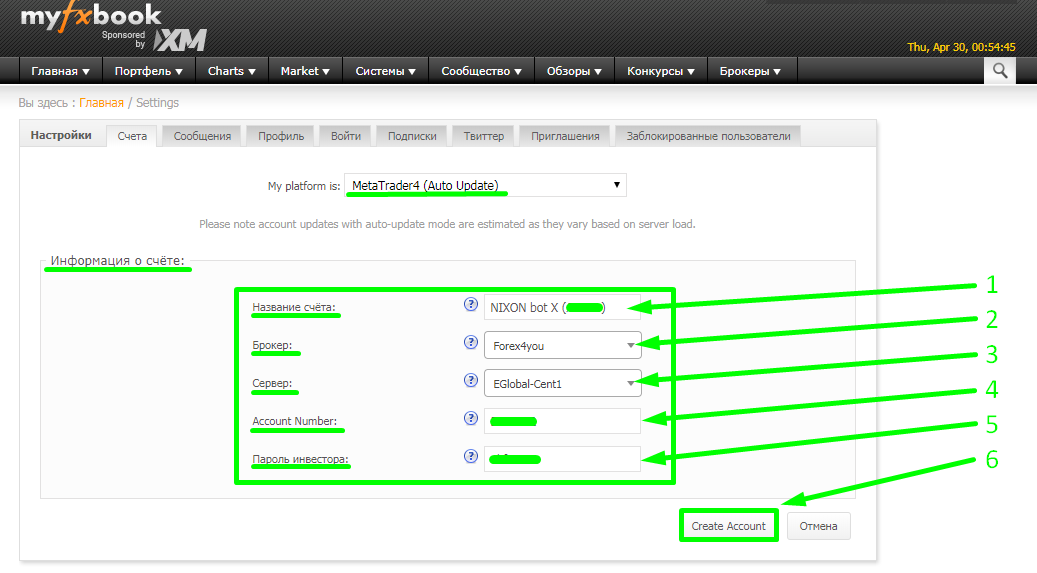
Task: Click the Брокер label
Action: (272, 345)
